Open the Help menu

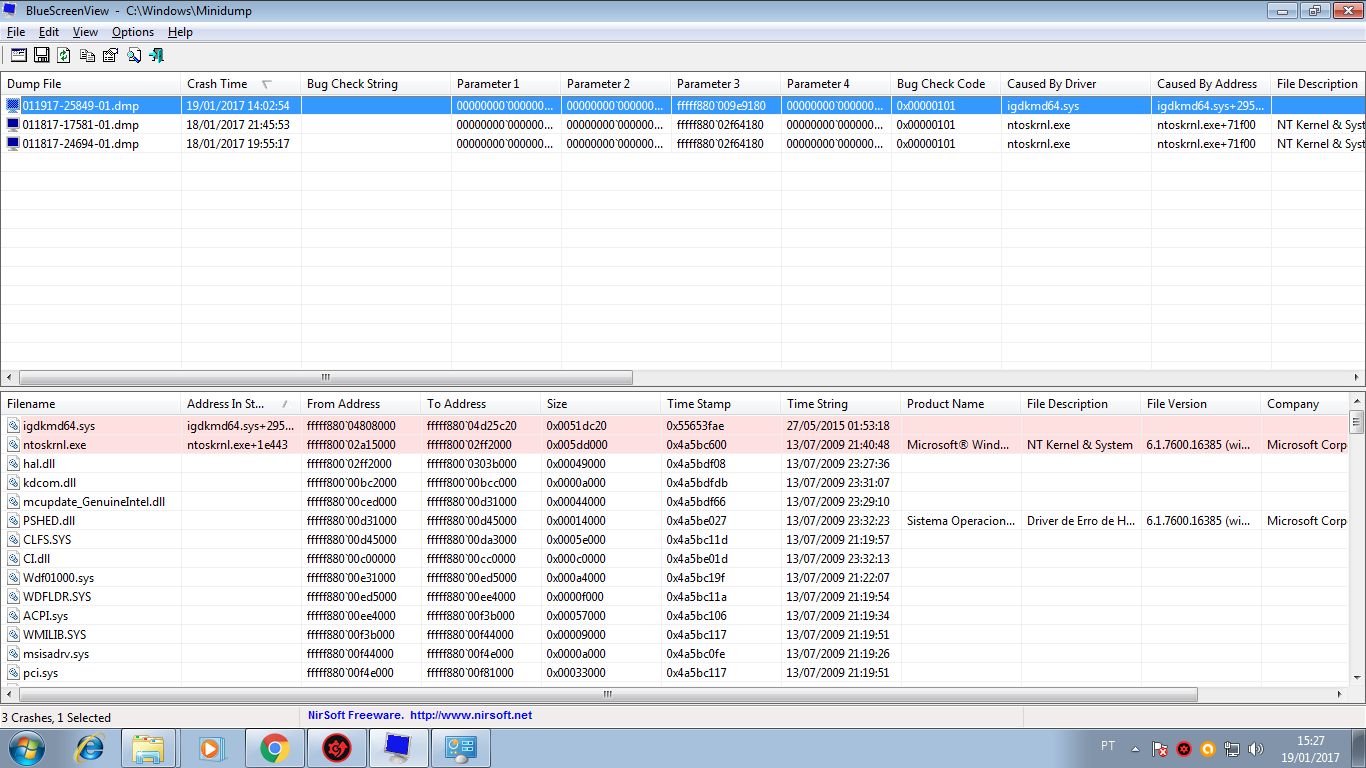click(180, 32)
